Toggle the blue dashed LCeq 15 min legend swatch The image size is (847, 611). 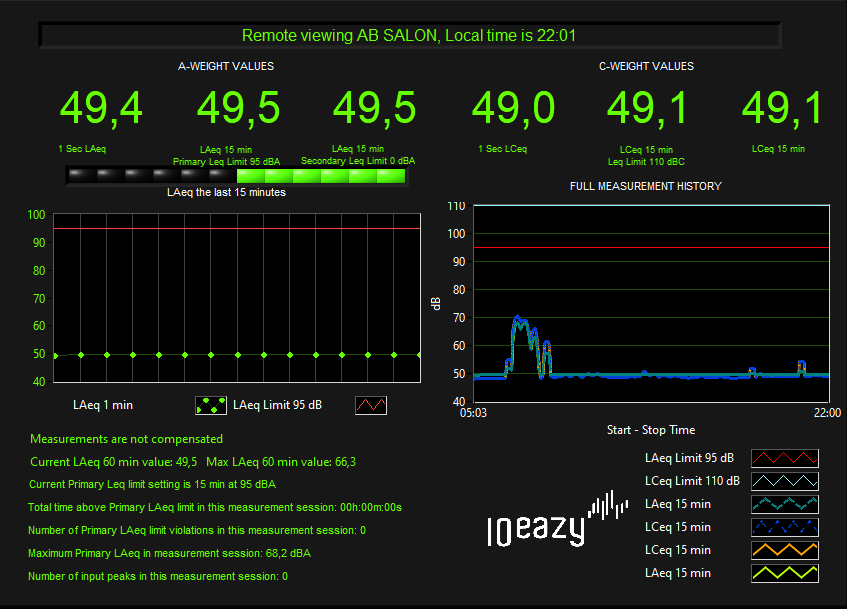point(784,527)
